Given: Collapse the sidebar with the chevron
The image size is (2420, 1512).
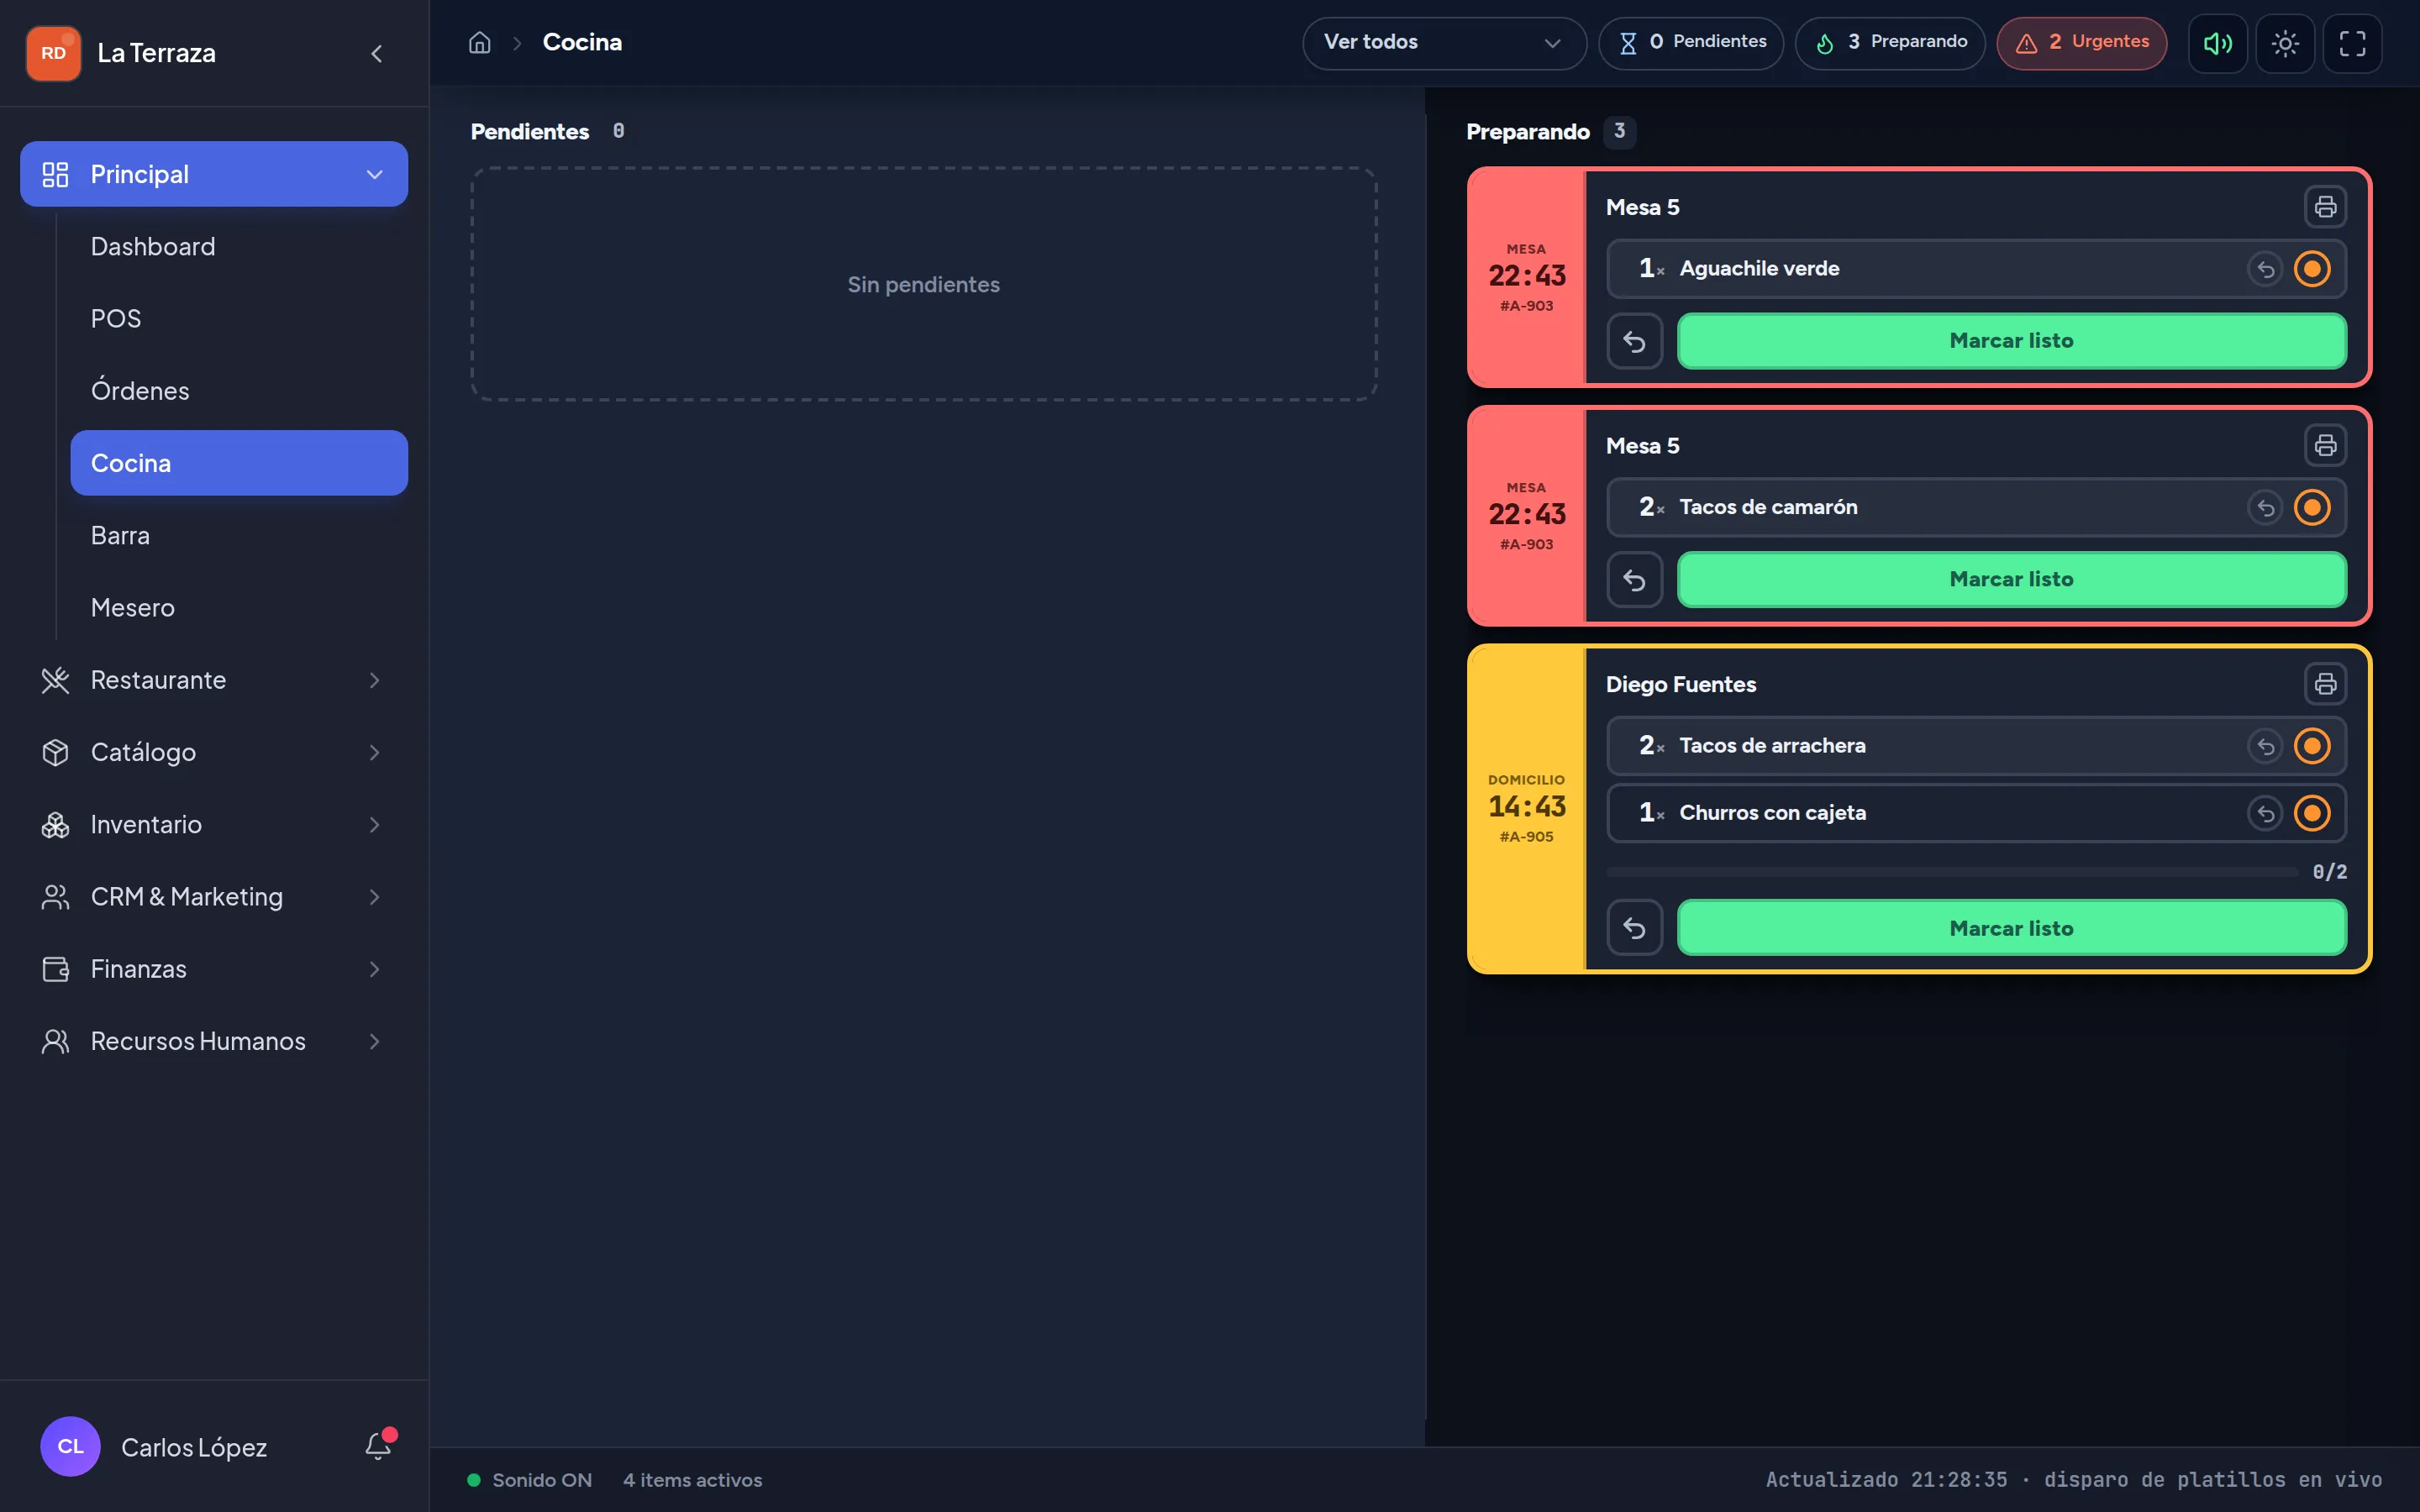Looking at the screenshot, I should tap(376, 53).
